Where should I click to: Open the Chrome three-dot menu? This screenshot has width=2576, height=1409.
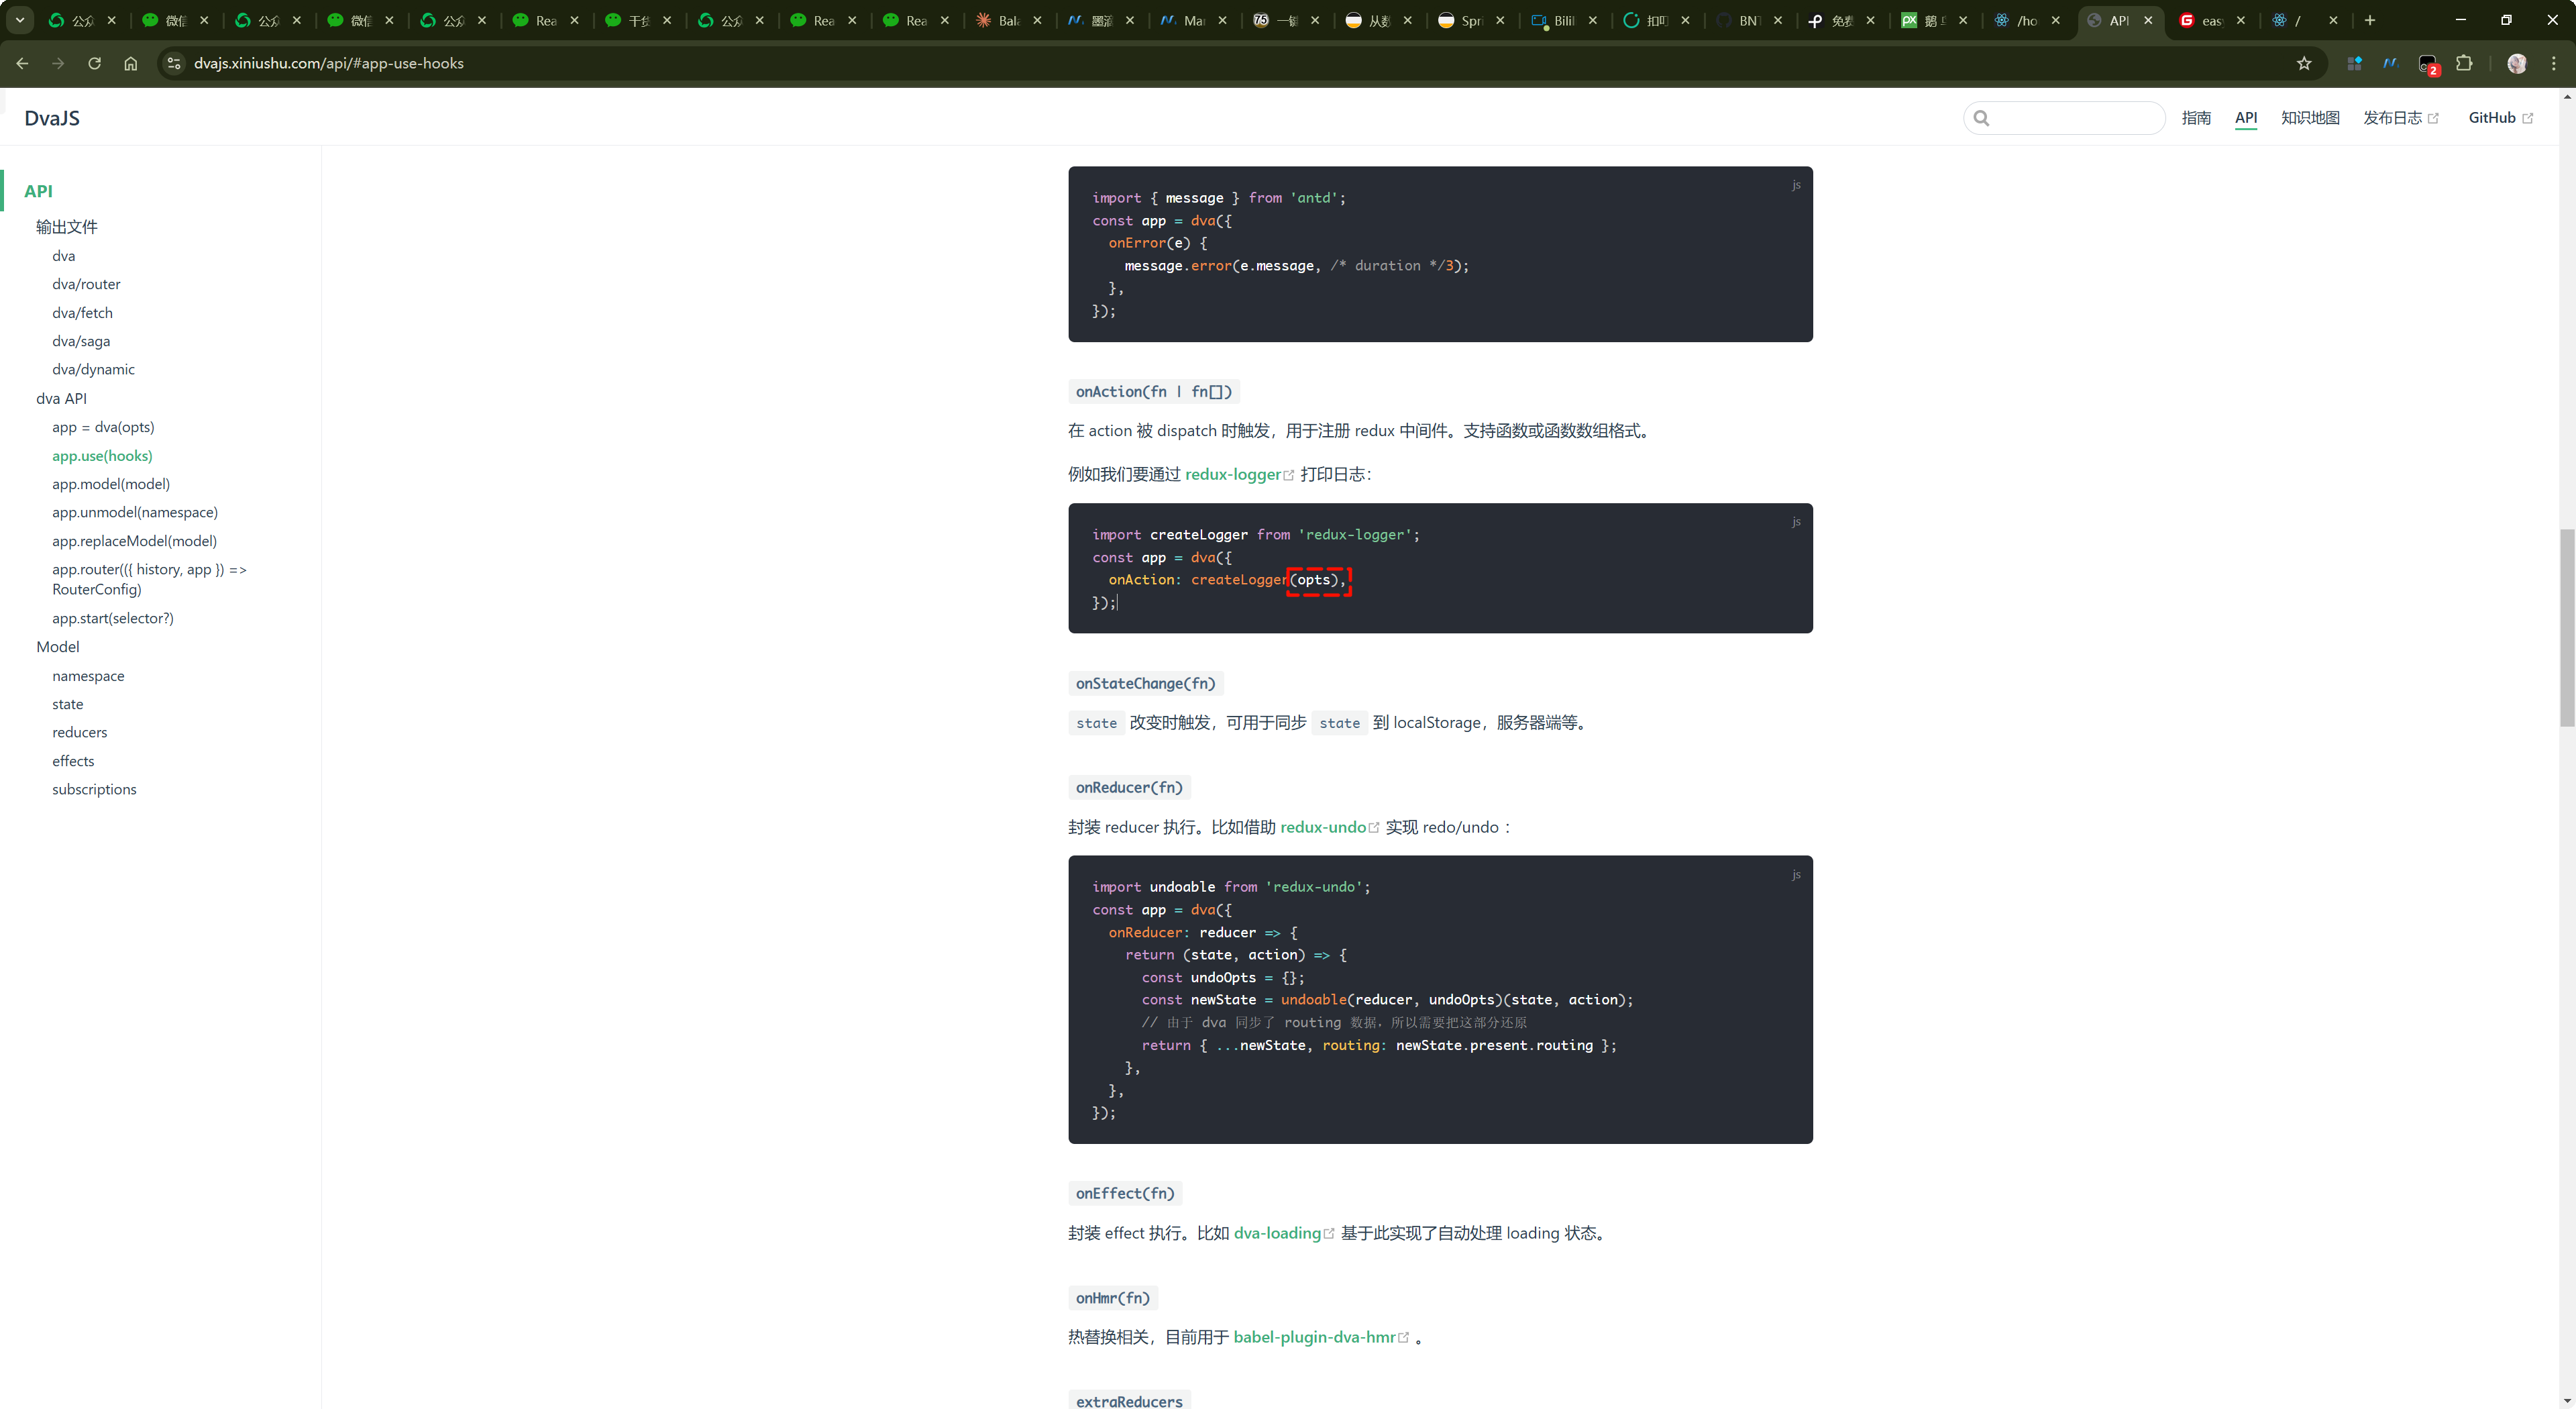(2553, 63)
